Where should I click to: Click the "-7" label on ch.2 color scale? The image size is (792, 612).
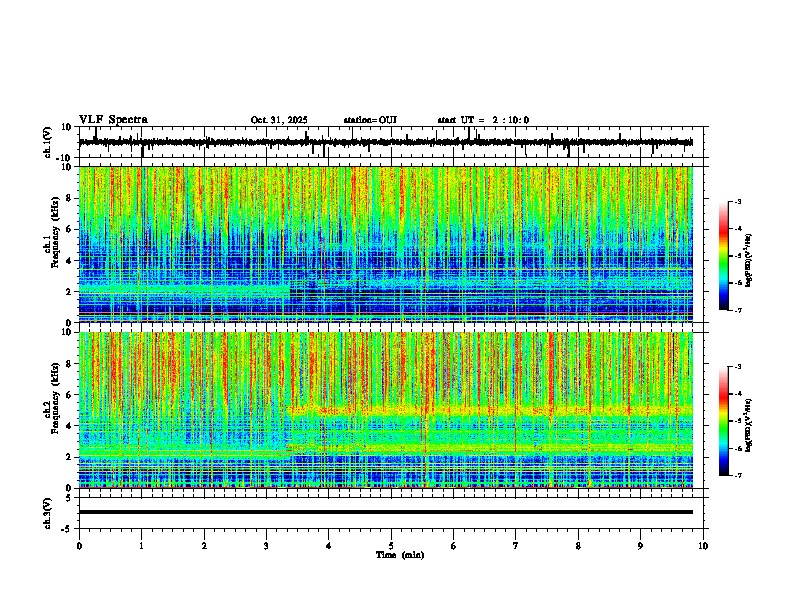(738, 475)
